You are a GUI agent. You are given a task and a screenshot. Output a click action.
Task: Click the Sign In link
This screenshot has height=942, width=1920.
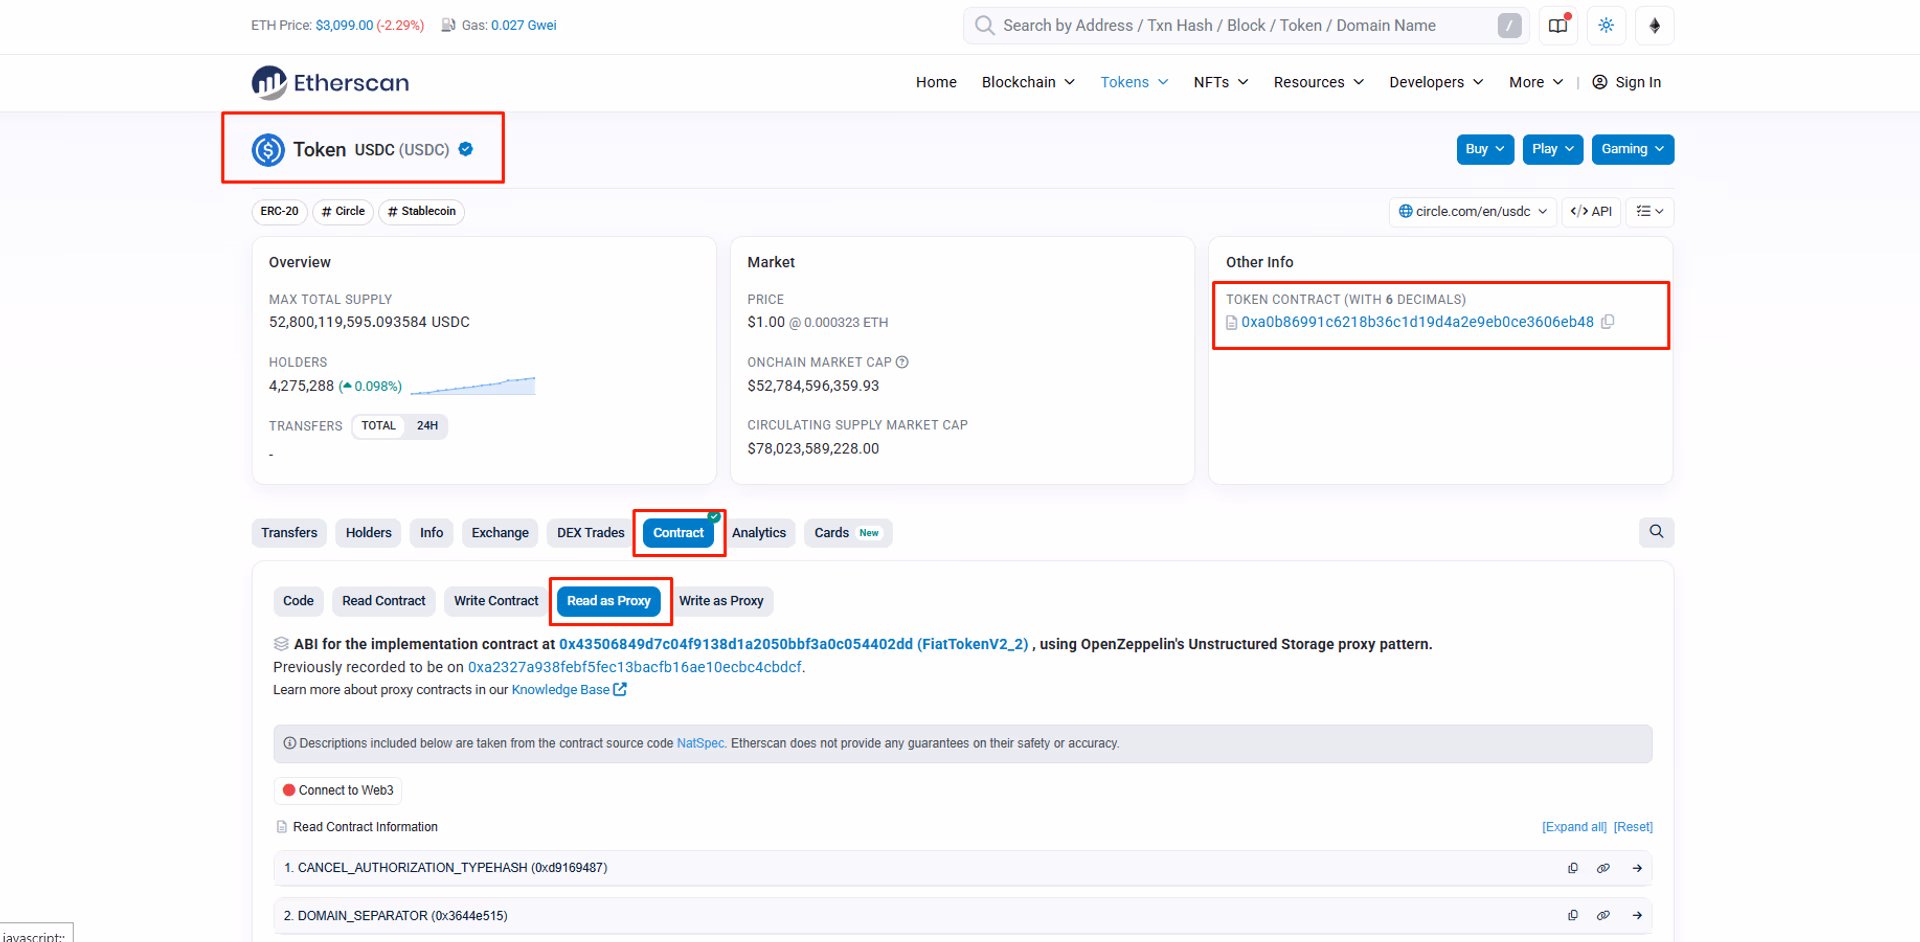pos(1627,82)
